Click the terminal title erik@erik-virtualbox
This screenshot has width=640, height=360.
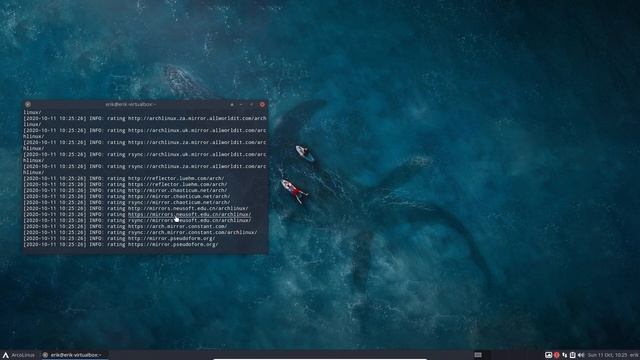tap(131, 104)
